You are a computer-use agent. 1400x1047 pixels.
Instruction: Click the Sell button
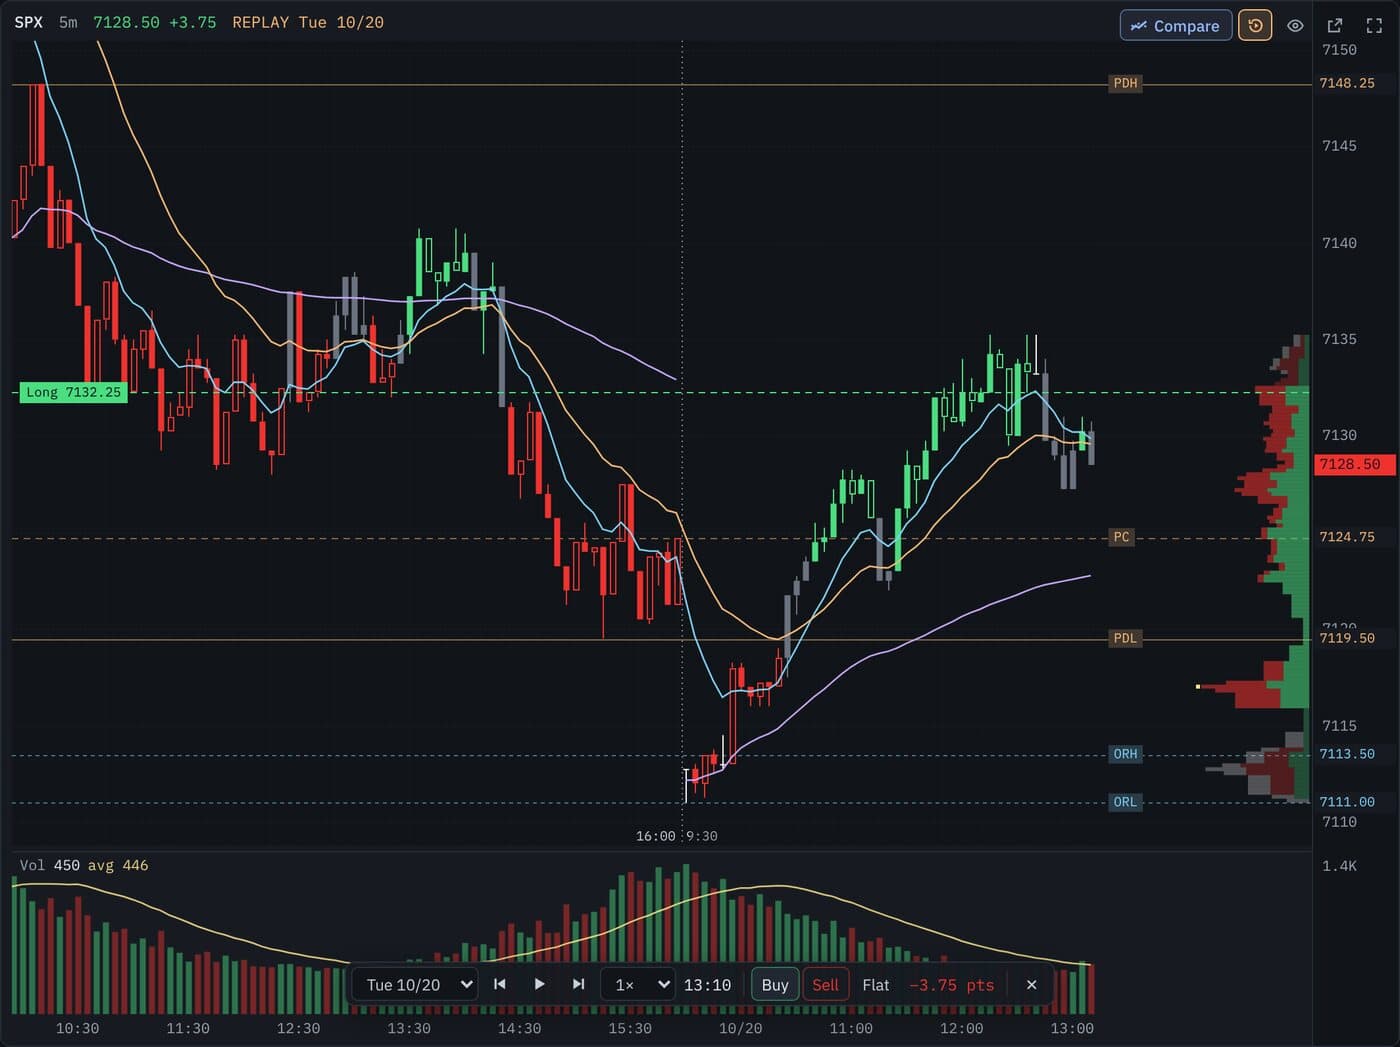point(826,985)
